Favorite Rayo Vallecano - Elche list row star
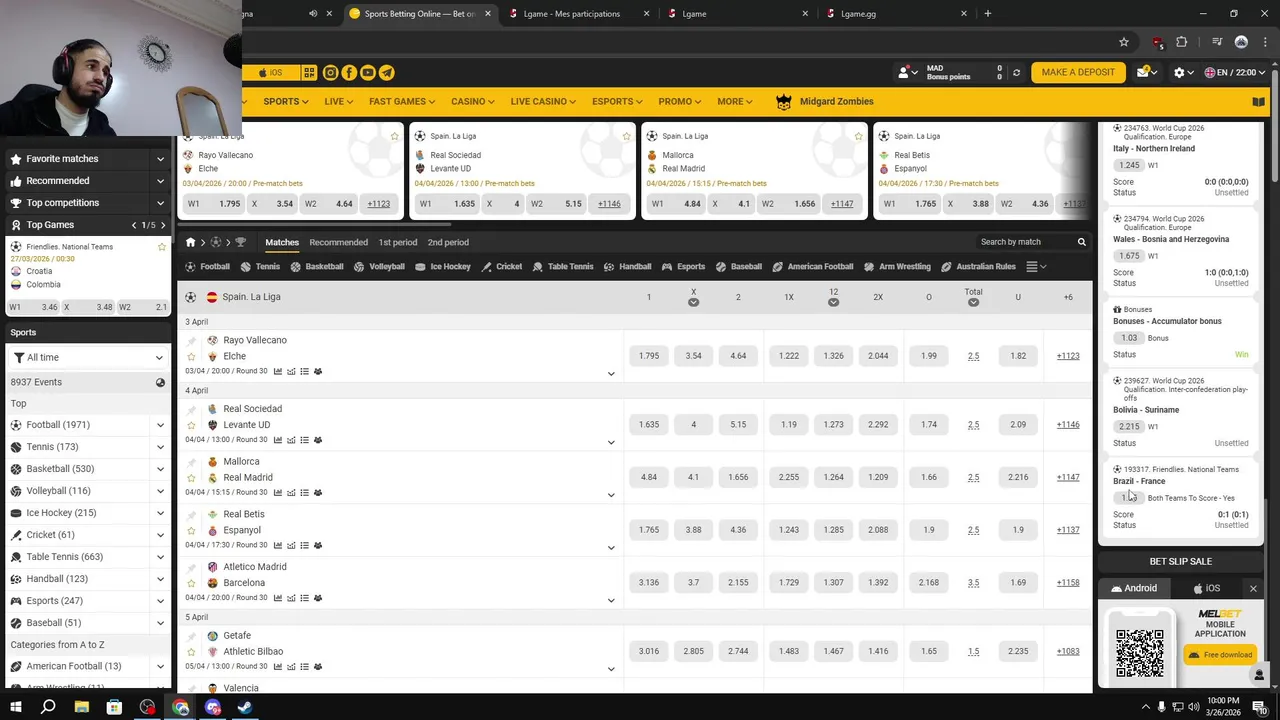This screenshot has height=720, width=1280. [192, 356]
